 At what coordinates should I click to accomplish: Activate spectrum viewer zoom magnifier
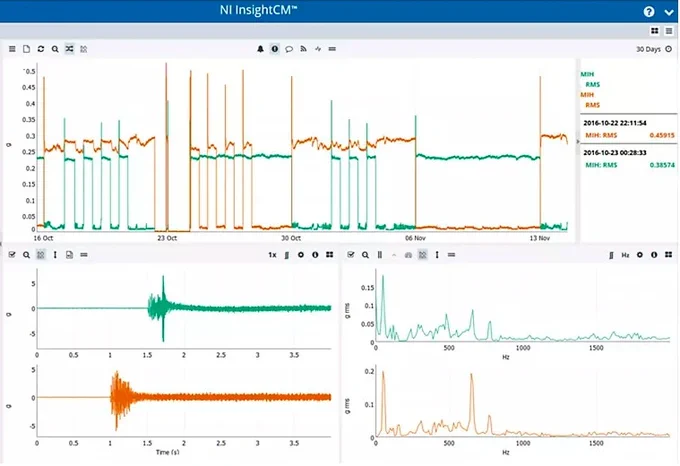tap(366, 255)
